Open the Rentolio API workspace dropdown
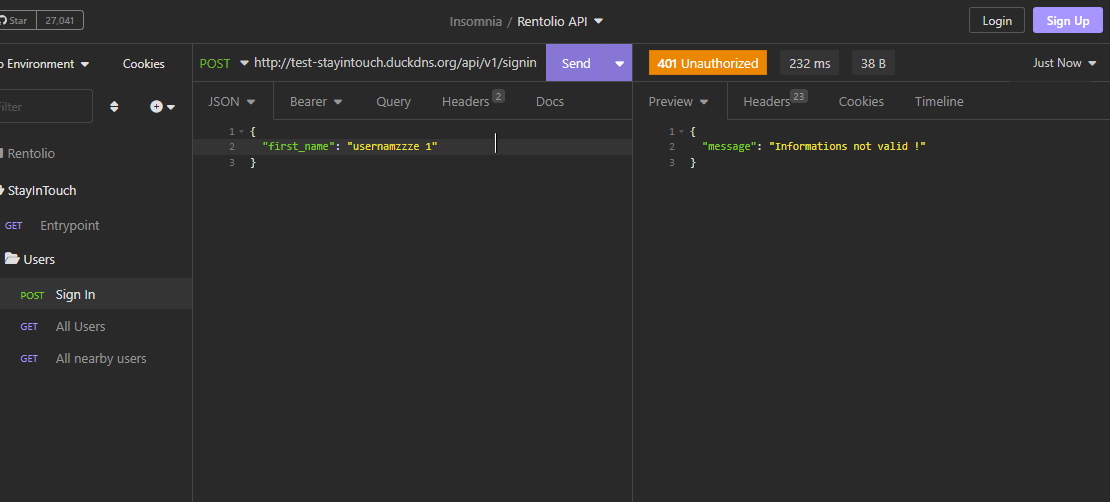The height and width of the screenshot is (502, 1110). [x=560, y=21]
